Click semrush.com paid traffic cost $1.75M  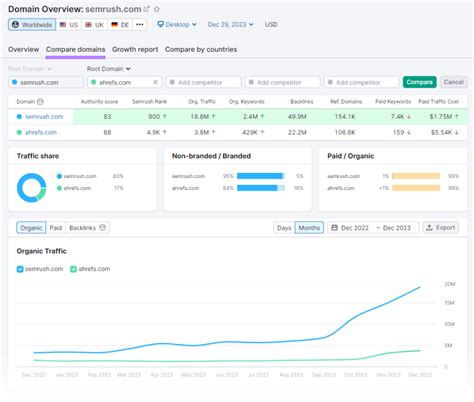point(441,117)
